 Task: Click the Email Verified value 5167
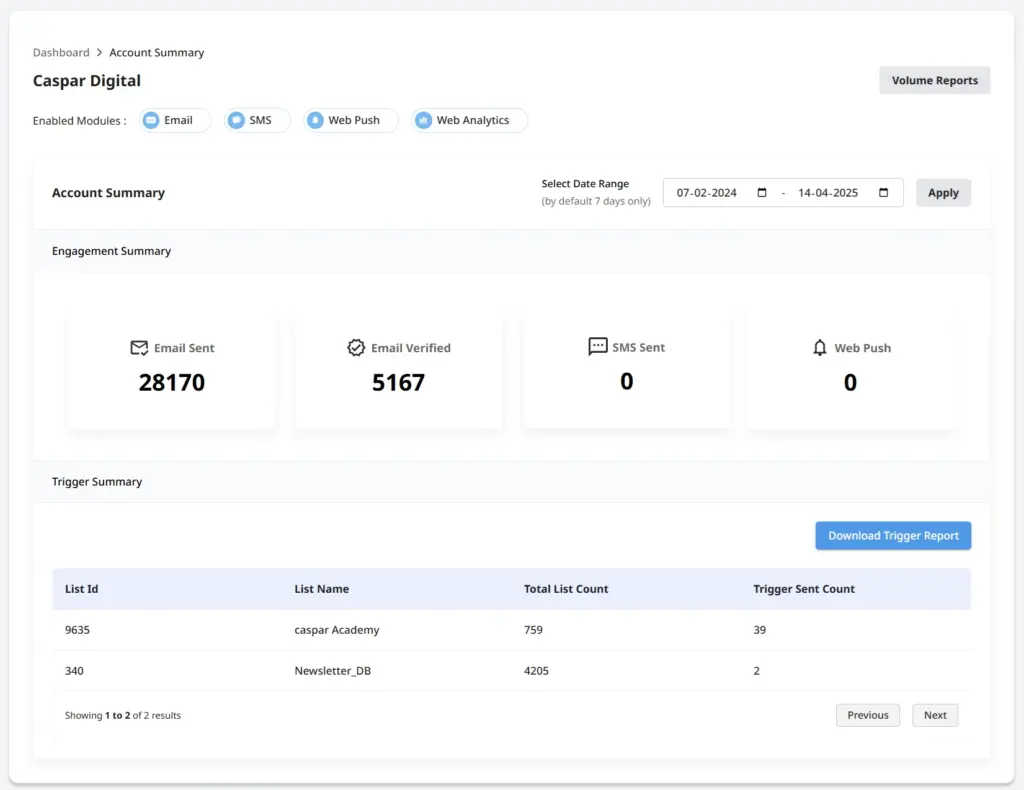398,382
